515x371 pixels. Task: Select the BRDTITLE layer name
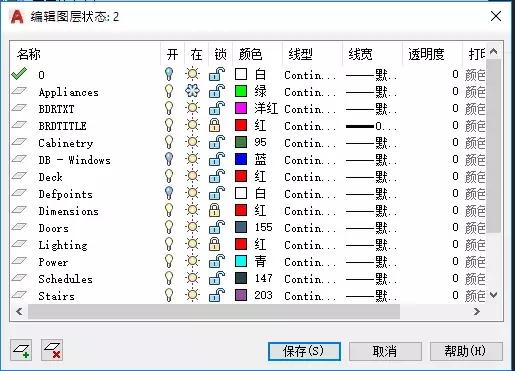point(63,126)
